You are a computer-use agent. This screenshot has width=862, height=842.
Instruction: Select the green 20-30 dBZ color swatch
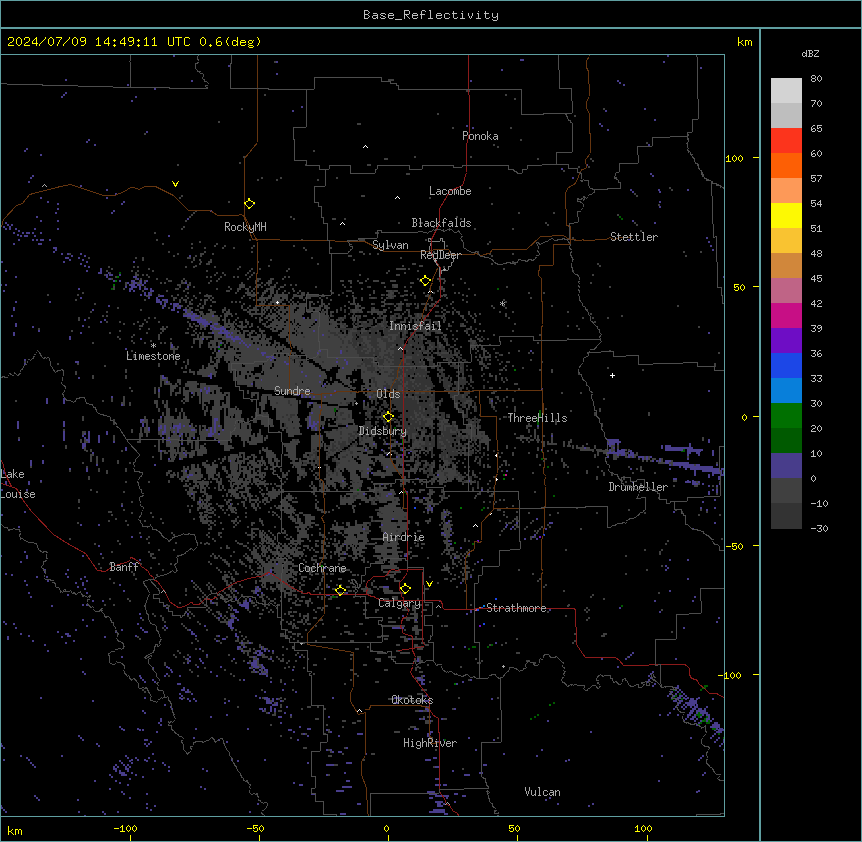(x=786, y=416)
